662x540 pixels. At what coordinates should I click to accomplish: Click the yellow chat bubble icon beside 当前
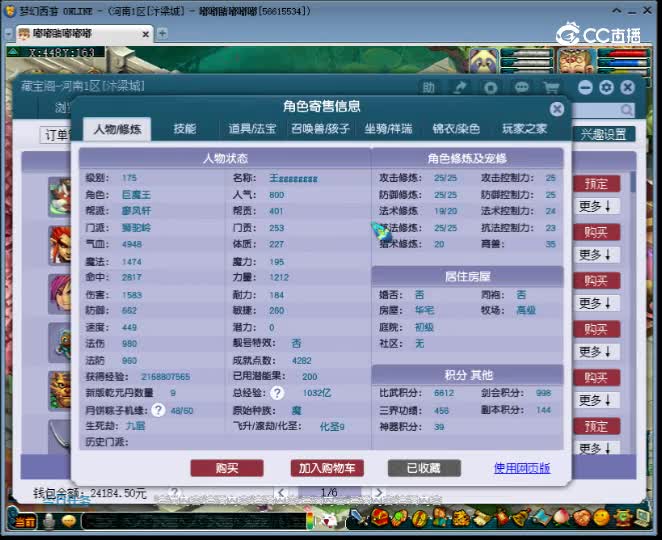pos(69,522)
